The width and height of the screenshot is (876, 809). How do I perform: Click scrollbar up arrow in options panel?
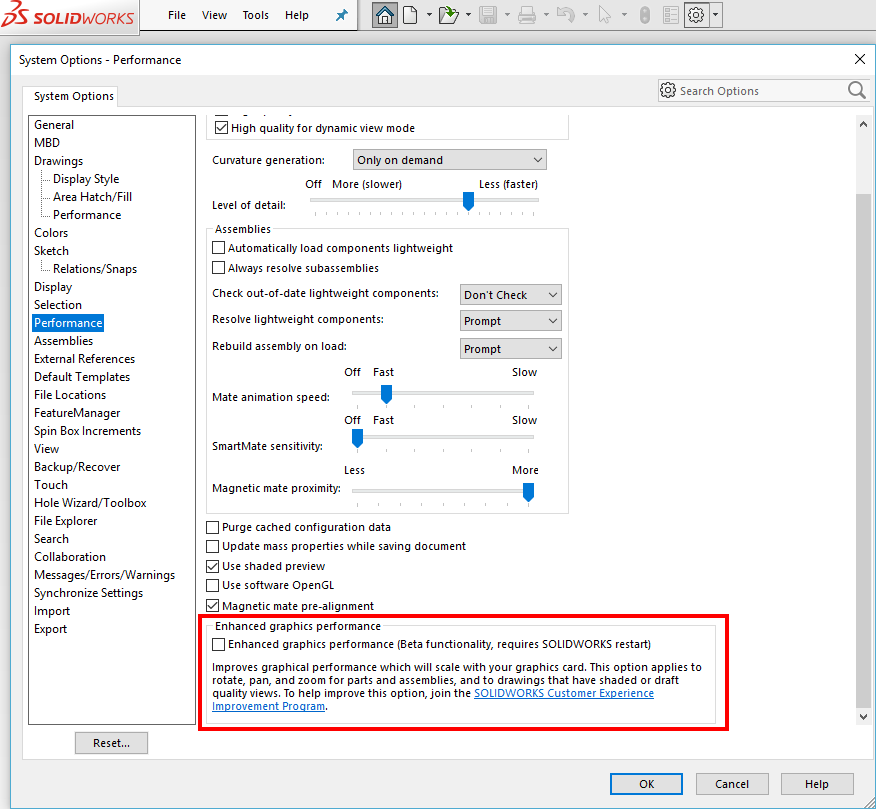pyautogui.click(x=863, y=124)
